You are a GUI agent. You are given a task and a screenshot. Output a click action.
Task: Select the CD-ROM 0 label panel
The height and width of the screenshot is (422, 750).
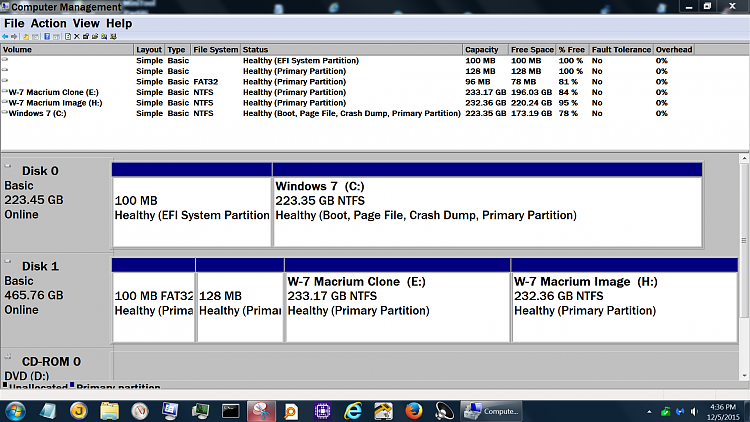56,367
